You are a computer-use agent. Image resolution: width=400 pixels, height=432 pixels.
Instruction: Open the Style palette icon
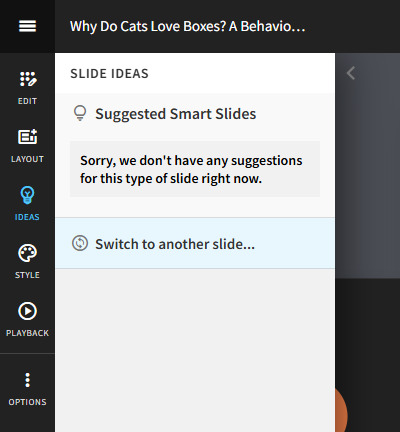click(27, 253)
